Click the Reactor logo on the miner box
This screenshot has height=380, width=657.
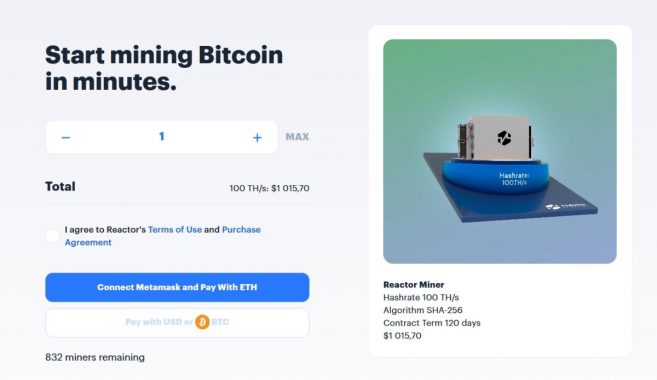504,137
